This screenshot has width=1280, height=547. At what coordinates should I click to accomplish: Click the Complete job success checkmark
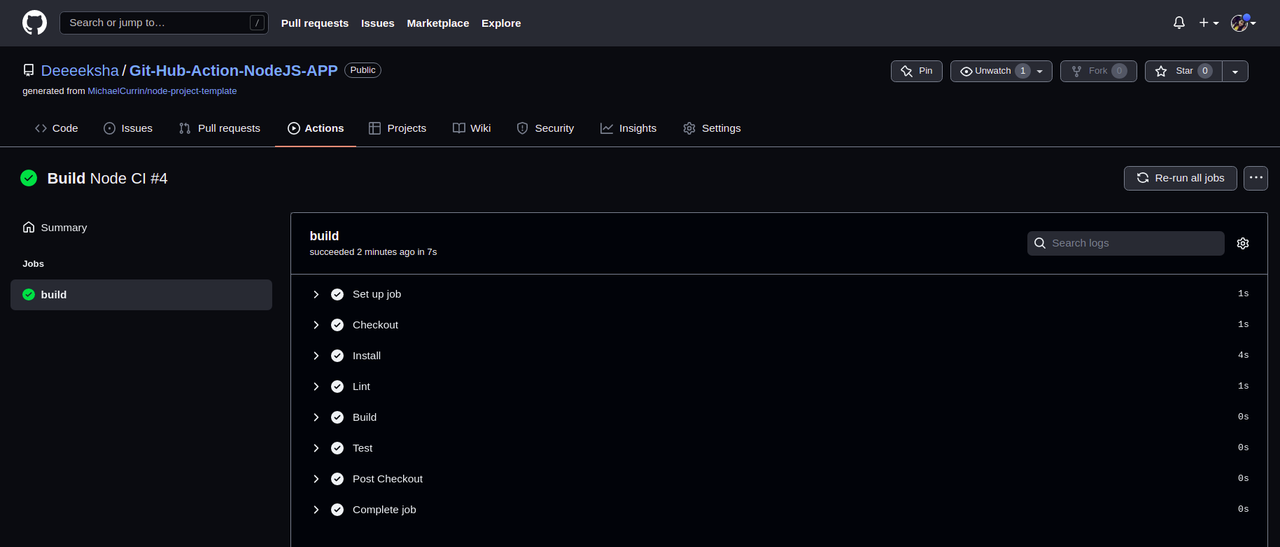(x=337, y=510)
